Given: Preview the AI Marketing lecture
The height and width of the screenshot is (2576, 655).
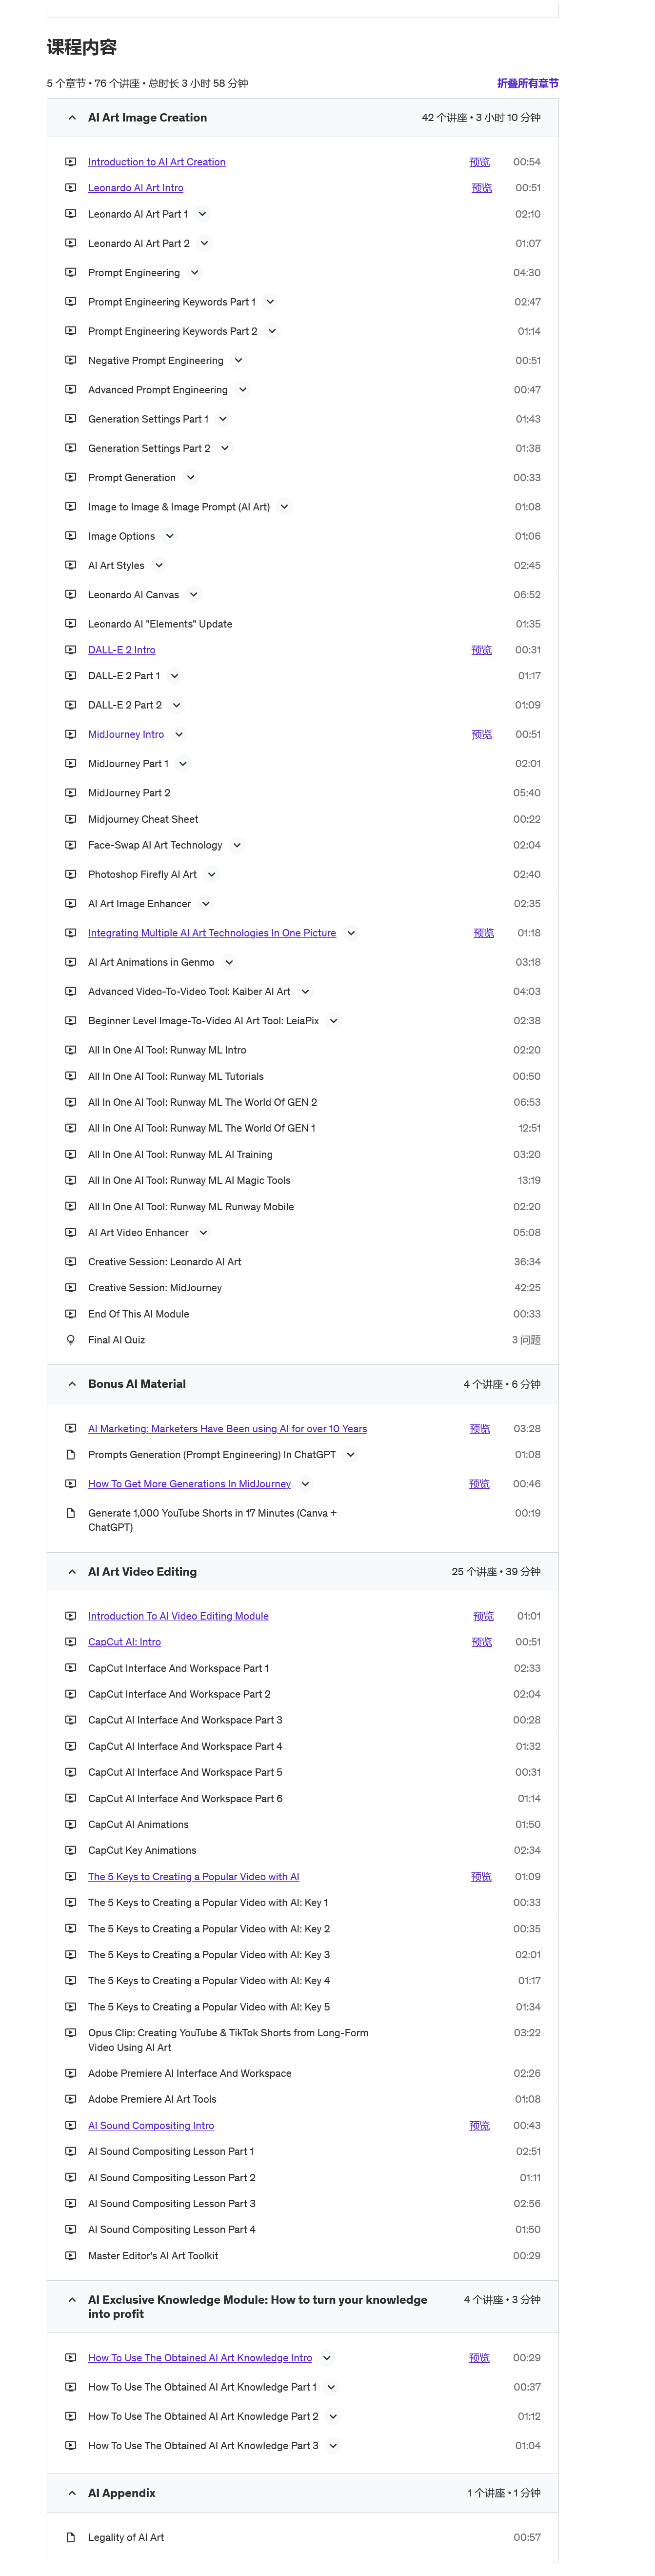Looking at the screenshot, I should point(480,1429).
